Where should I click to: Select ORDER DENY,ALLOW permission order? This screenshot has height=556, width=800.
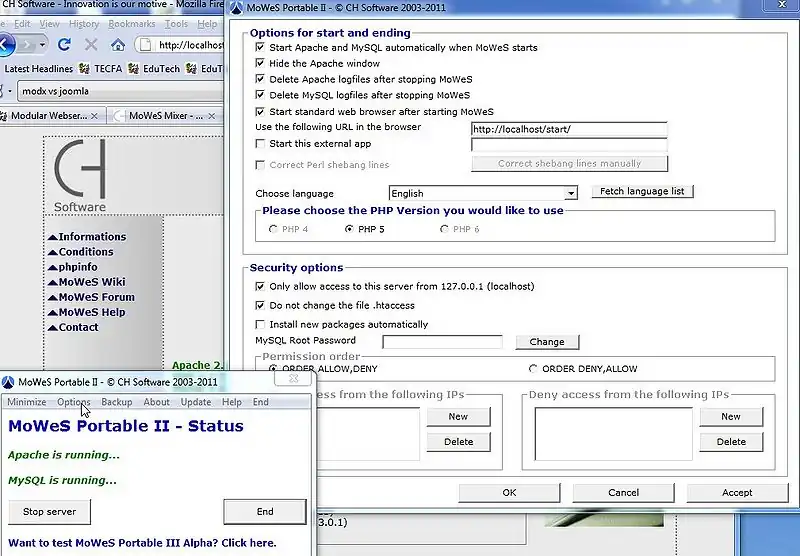(x=533, y=369)
